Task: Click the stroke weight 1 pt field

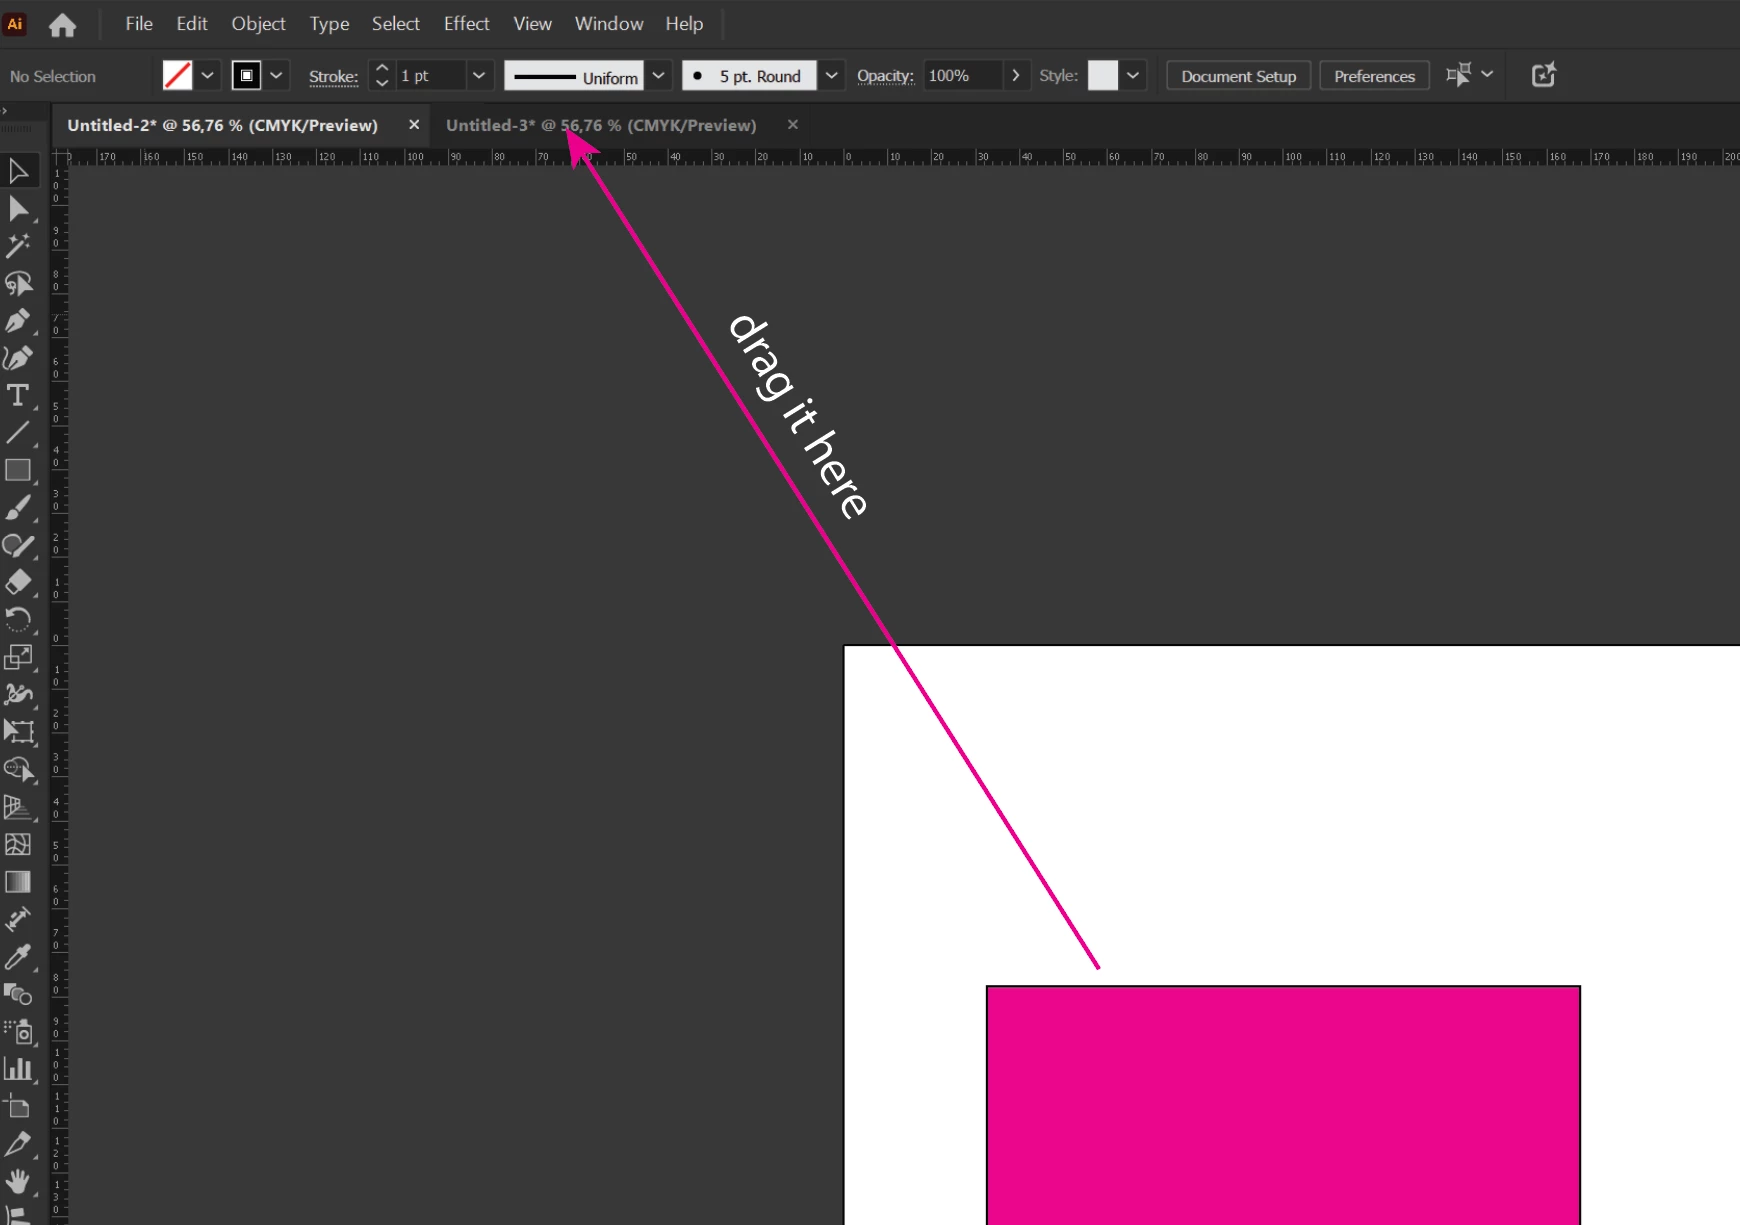Action: 431,76
